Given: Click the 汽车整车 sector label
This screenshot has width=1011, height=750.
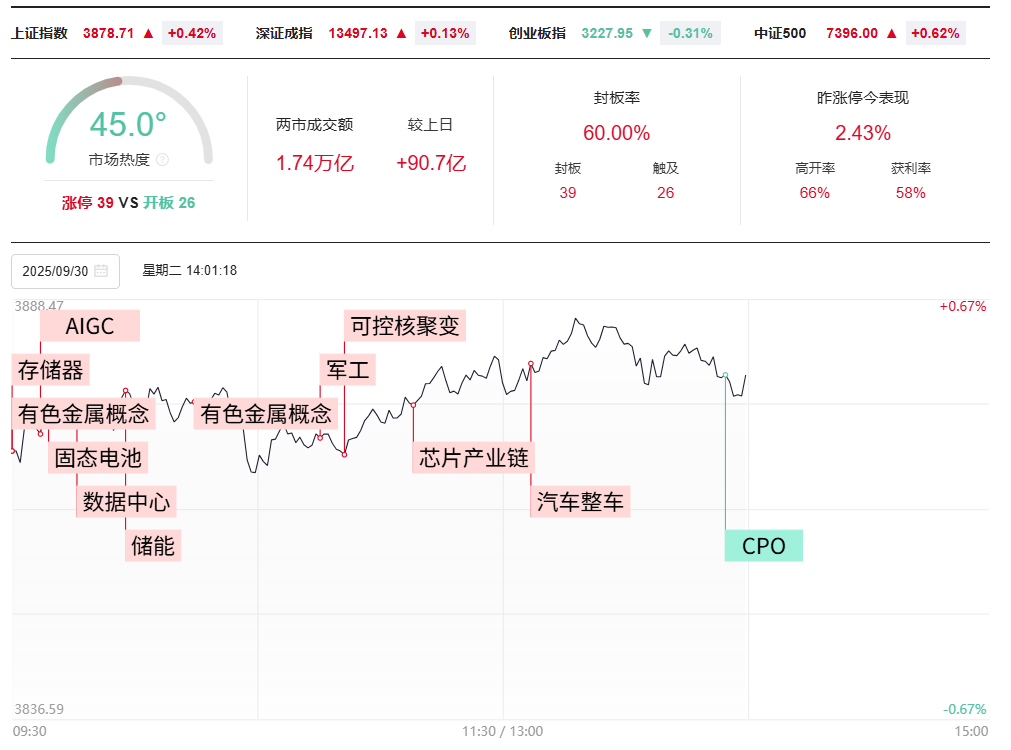Looking at the screenshot, I should coord(580,502).
